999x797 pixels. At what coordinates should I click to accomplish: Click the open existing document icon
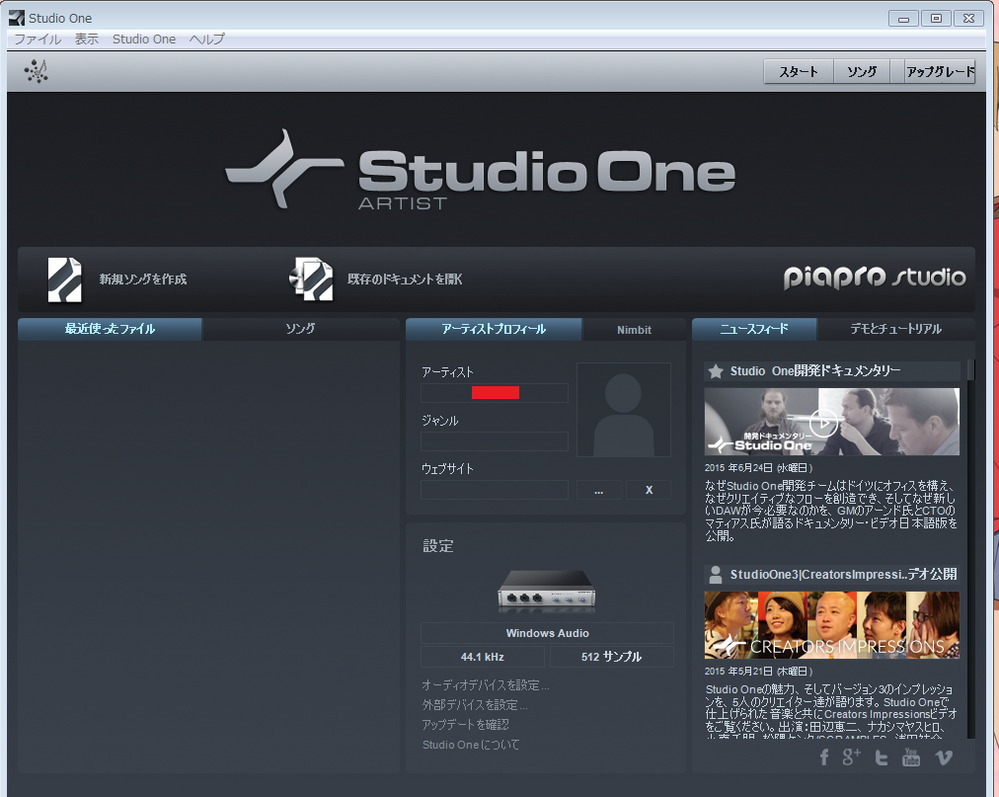(311, 279)
